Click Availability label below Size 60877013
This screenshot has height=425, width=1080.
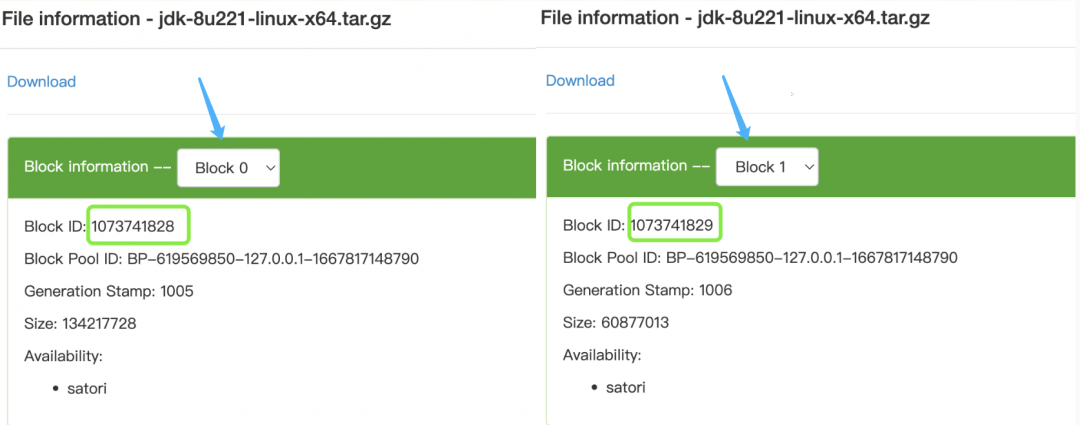coord(602,355)
